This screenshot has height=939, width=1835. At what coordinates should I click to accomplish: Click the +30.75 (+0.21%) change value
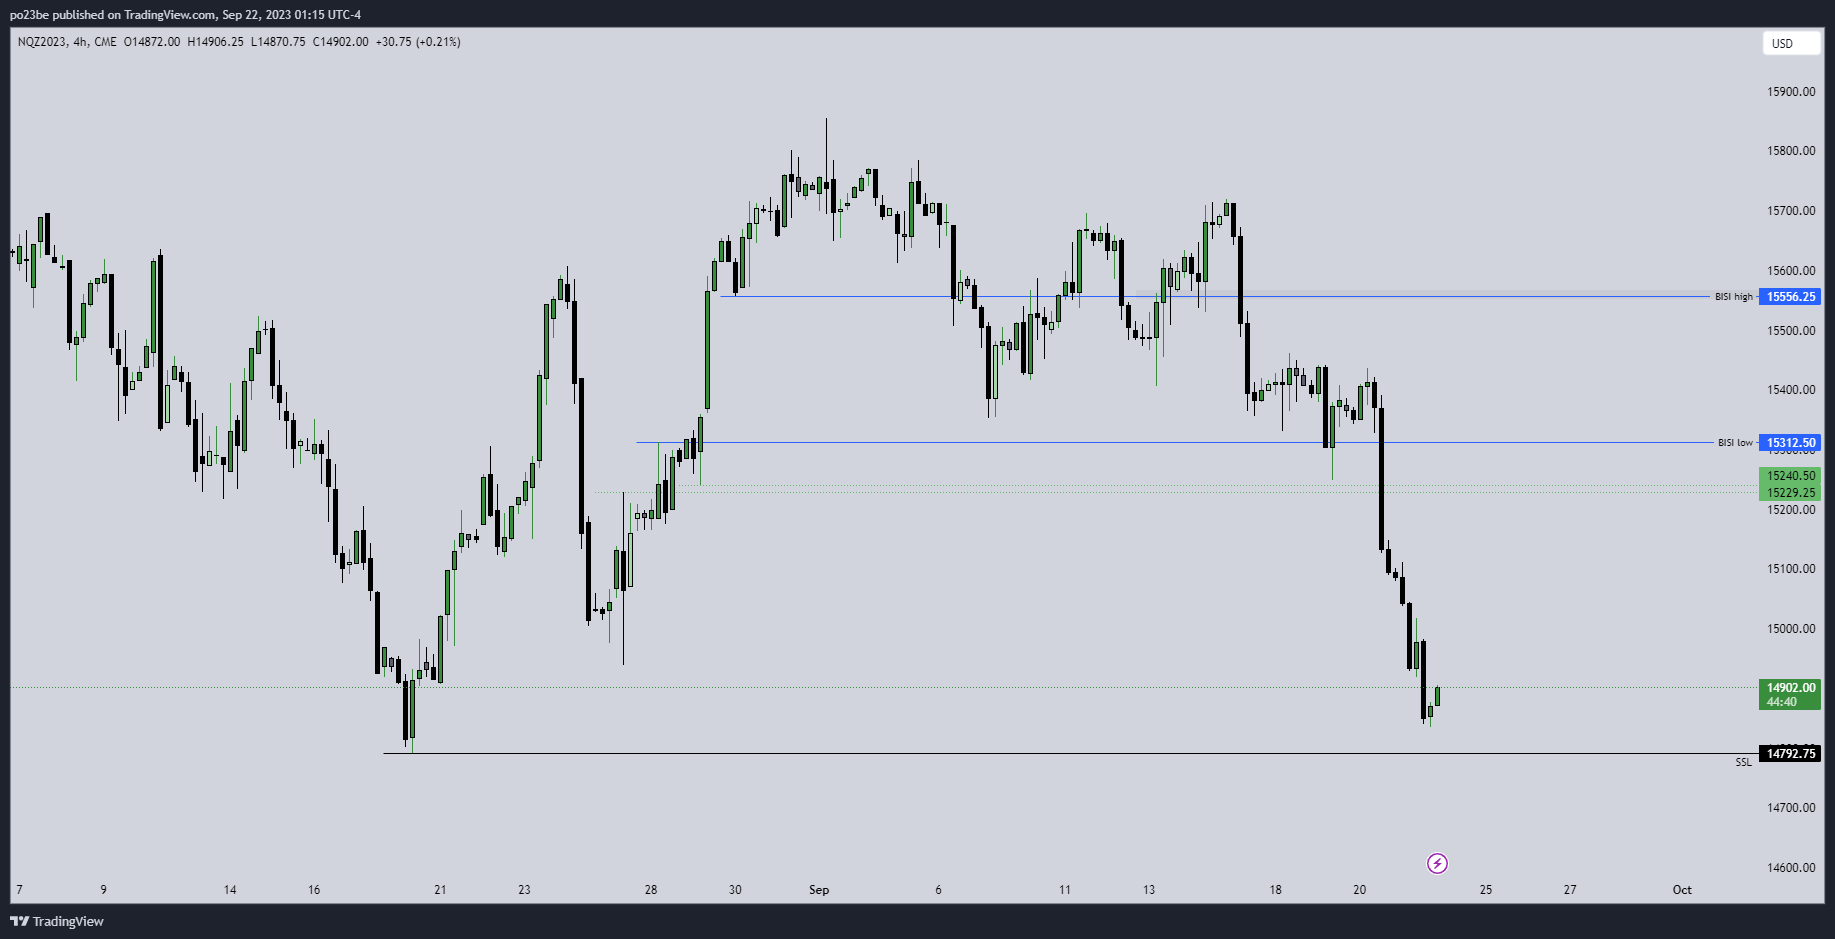pyautogui.click(x=418, y=42)
